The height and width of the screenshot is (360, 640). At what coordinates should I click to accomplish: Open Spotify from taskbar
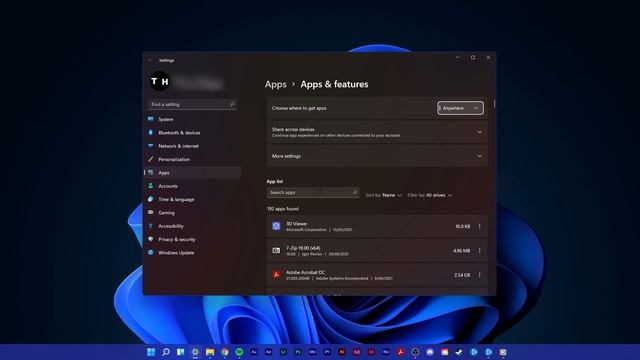[239, 352]
